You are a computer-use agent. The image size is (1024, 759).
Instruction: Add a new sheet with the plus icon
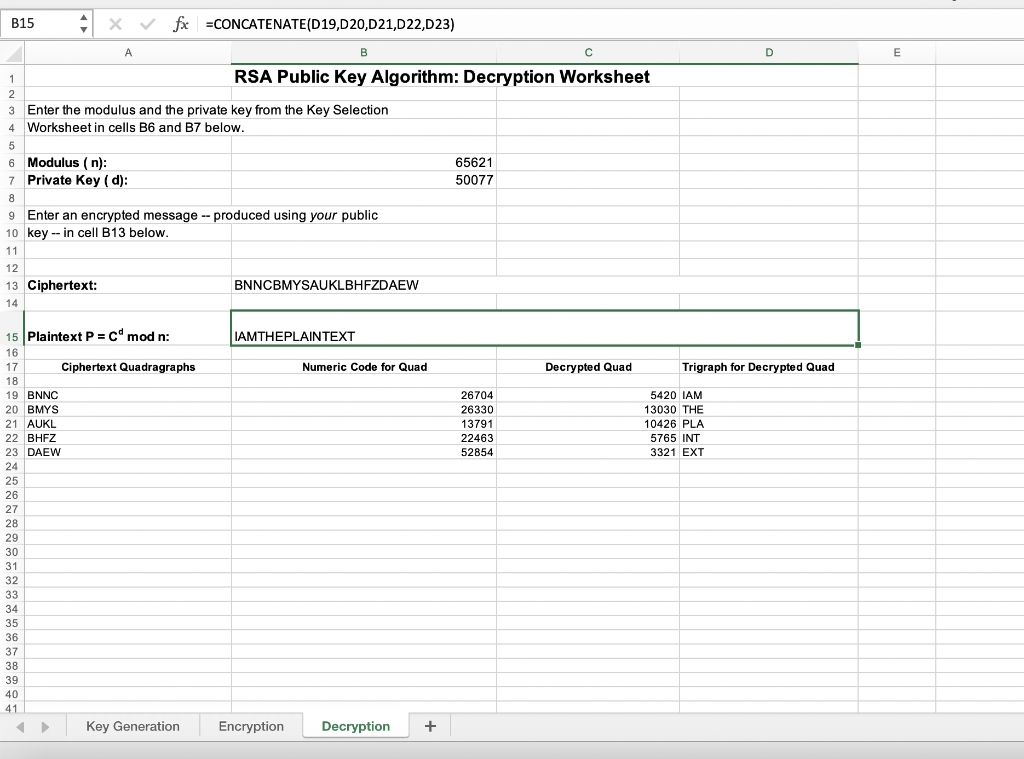[430, 726]
